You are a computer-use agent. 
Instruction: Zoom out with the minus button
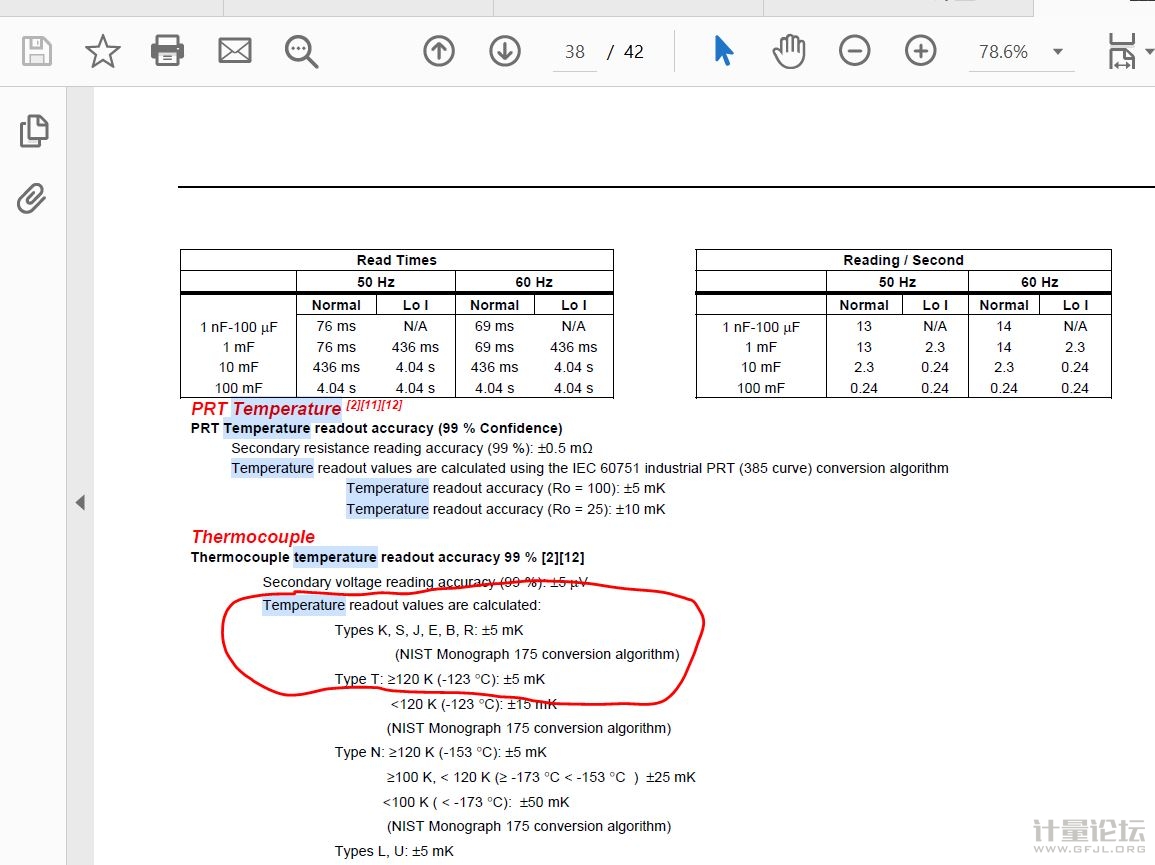tap(854, 51)
